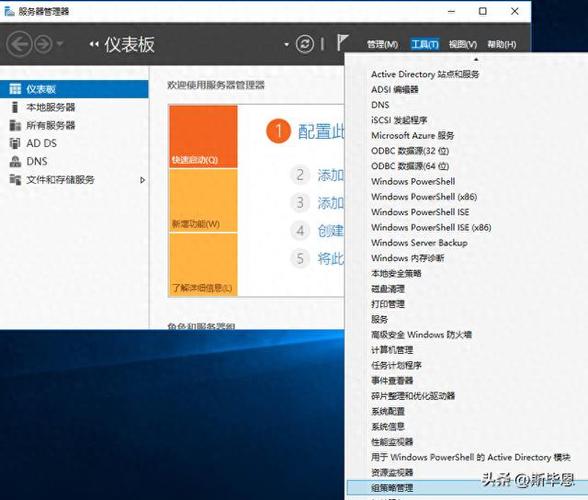This screenshot has width=588, height=500.
Task: Click the forward navigation arrow
Action: click(43, 44)
